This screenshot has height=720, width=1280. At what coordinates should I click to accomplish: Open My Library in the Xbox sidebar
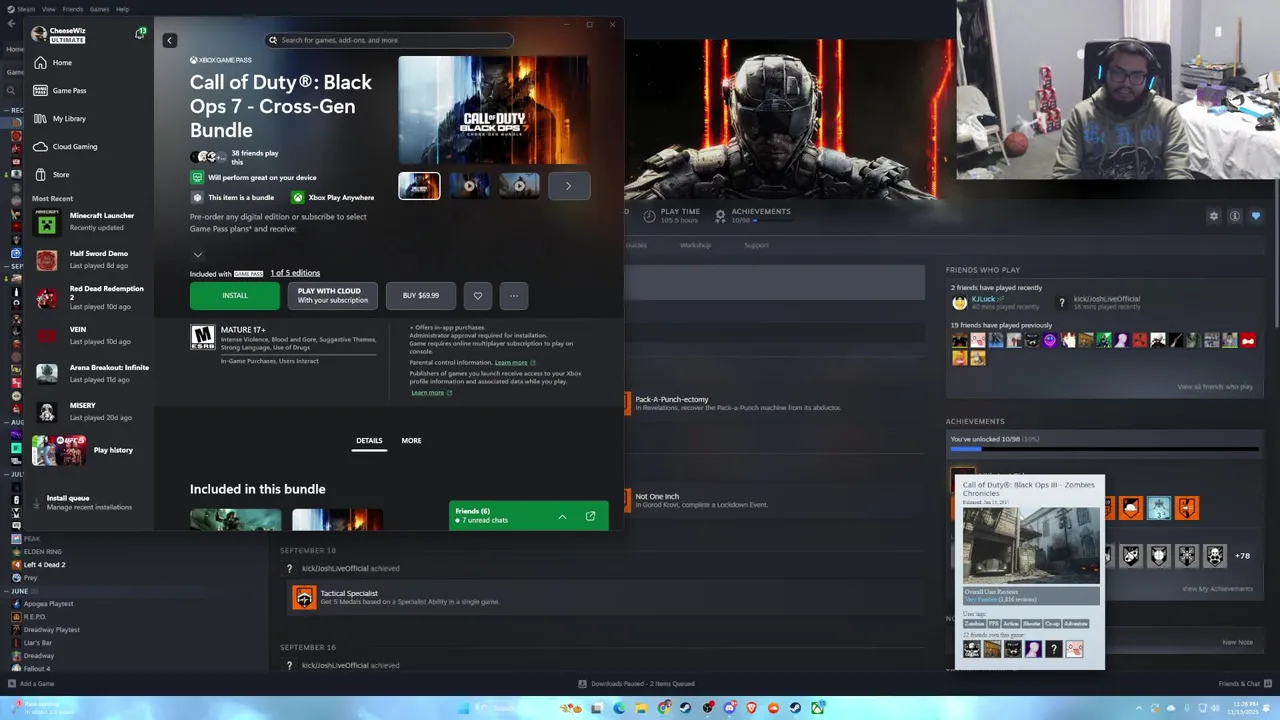69,118
